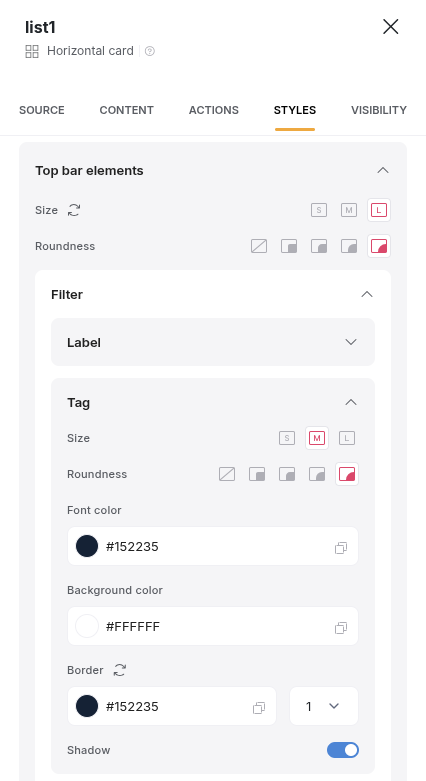Choose maximum roundness icon in Tag section
This screenshot has height=781, width=426.
(347, 474)
